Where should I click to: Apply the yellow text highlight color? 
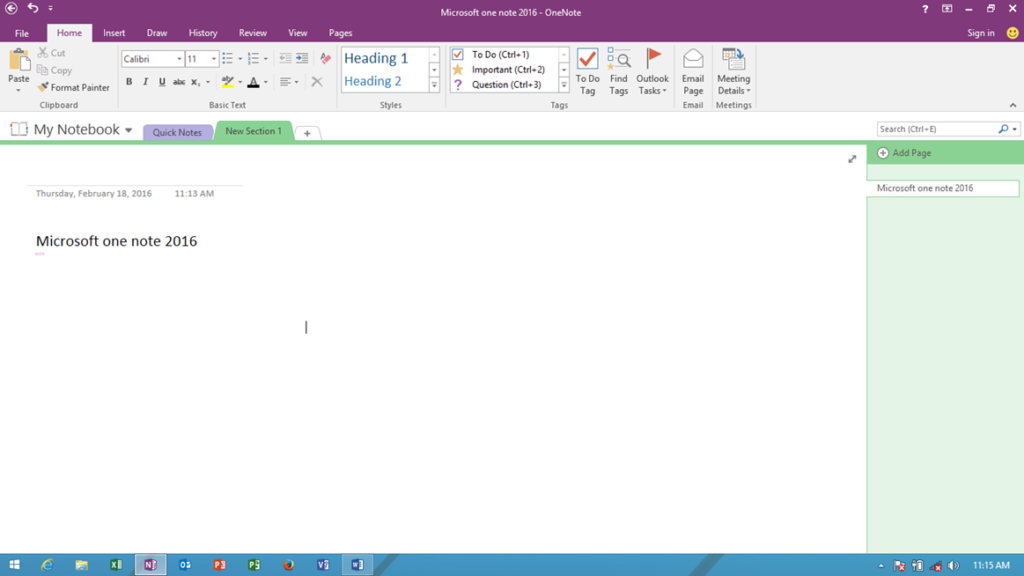click(227, 82)
